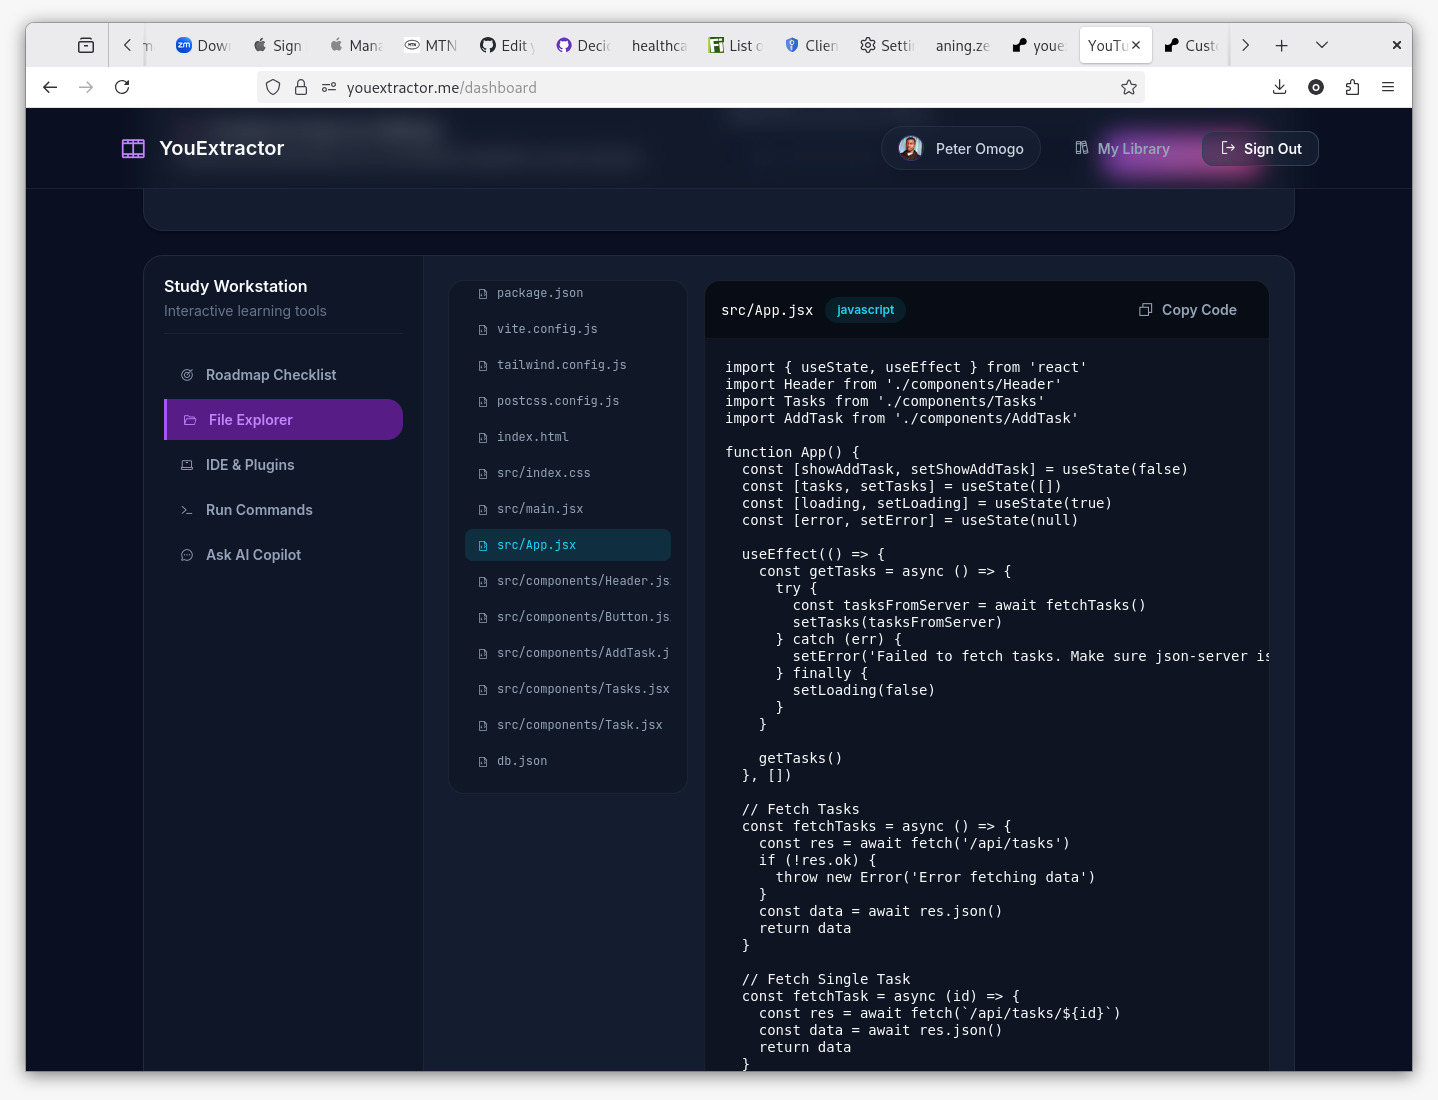
Task: Open postcss.config.js file
Action: (x=568, y=401)
